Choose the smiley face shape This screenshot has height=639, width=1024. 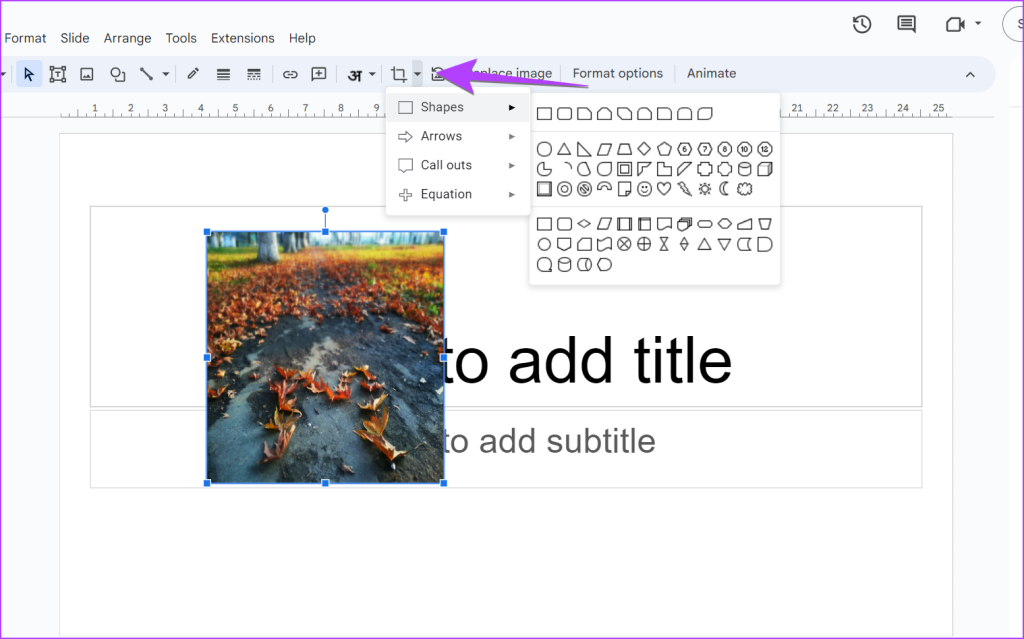(x=645, y=189)
